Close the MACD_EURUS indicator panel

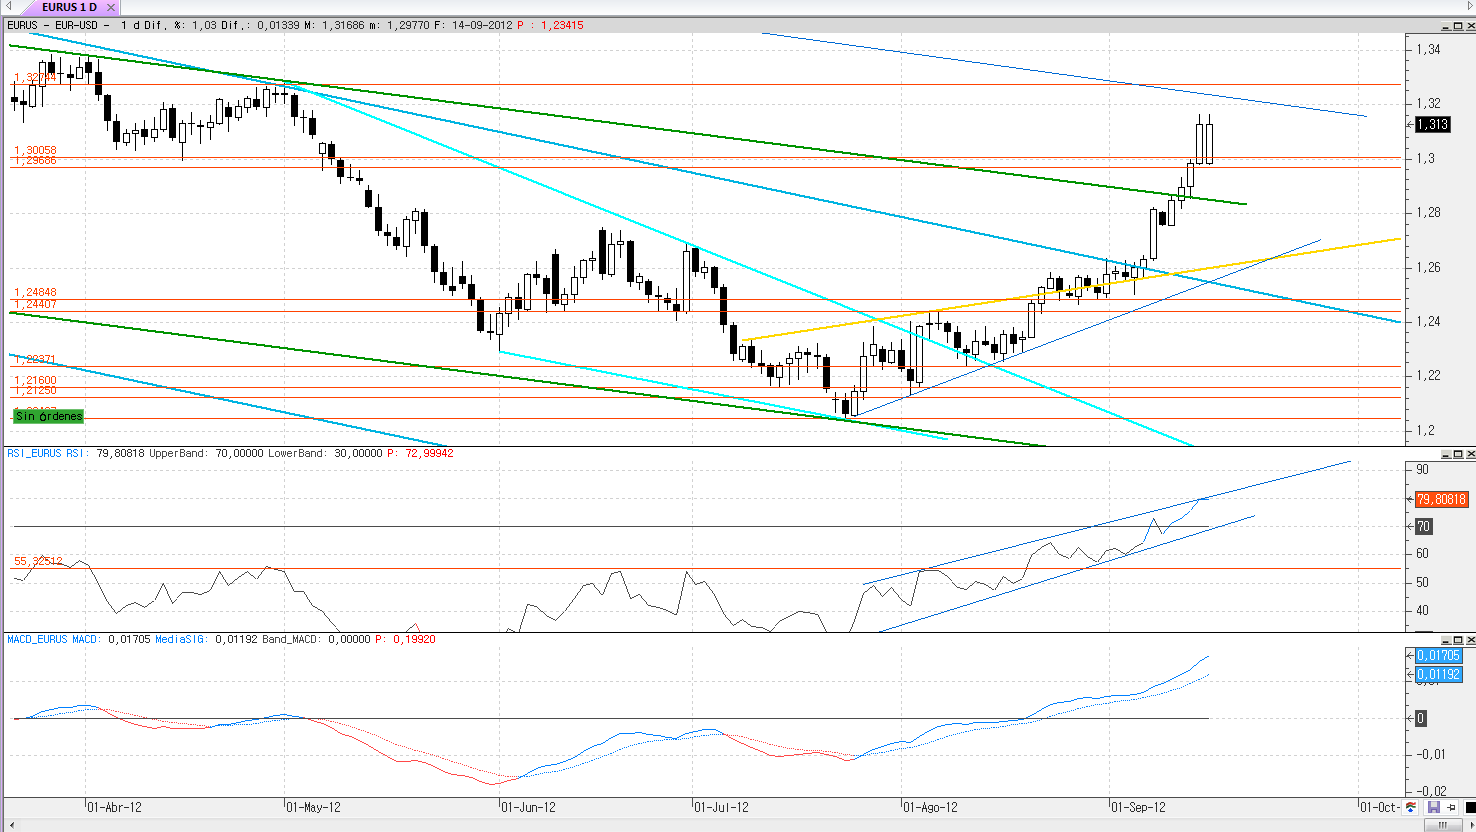1469,639
